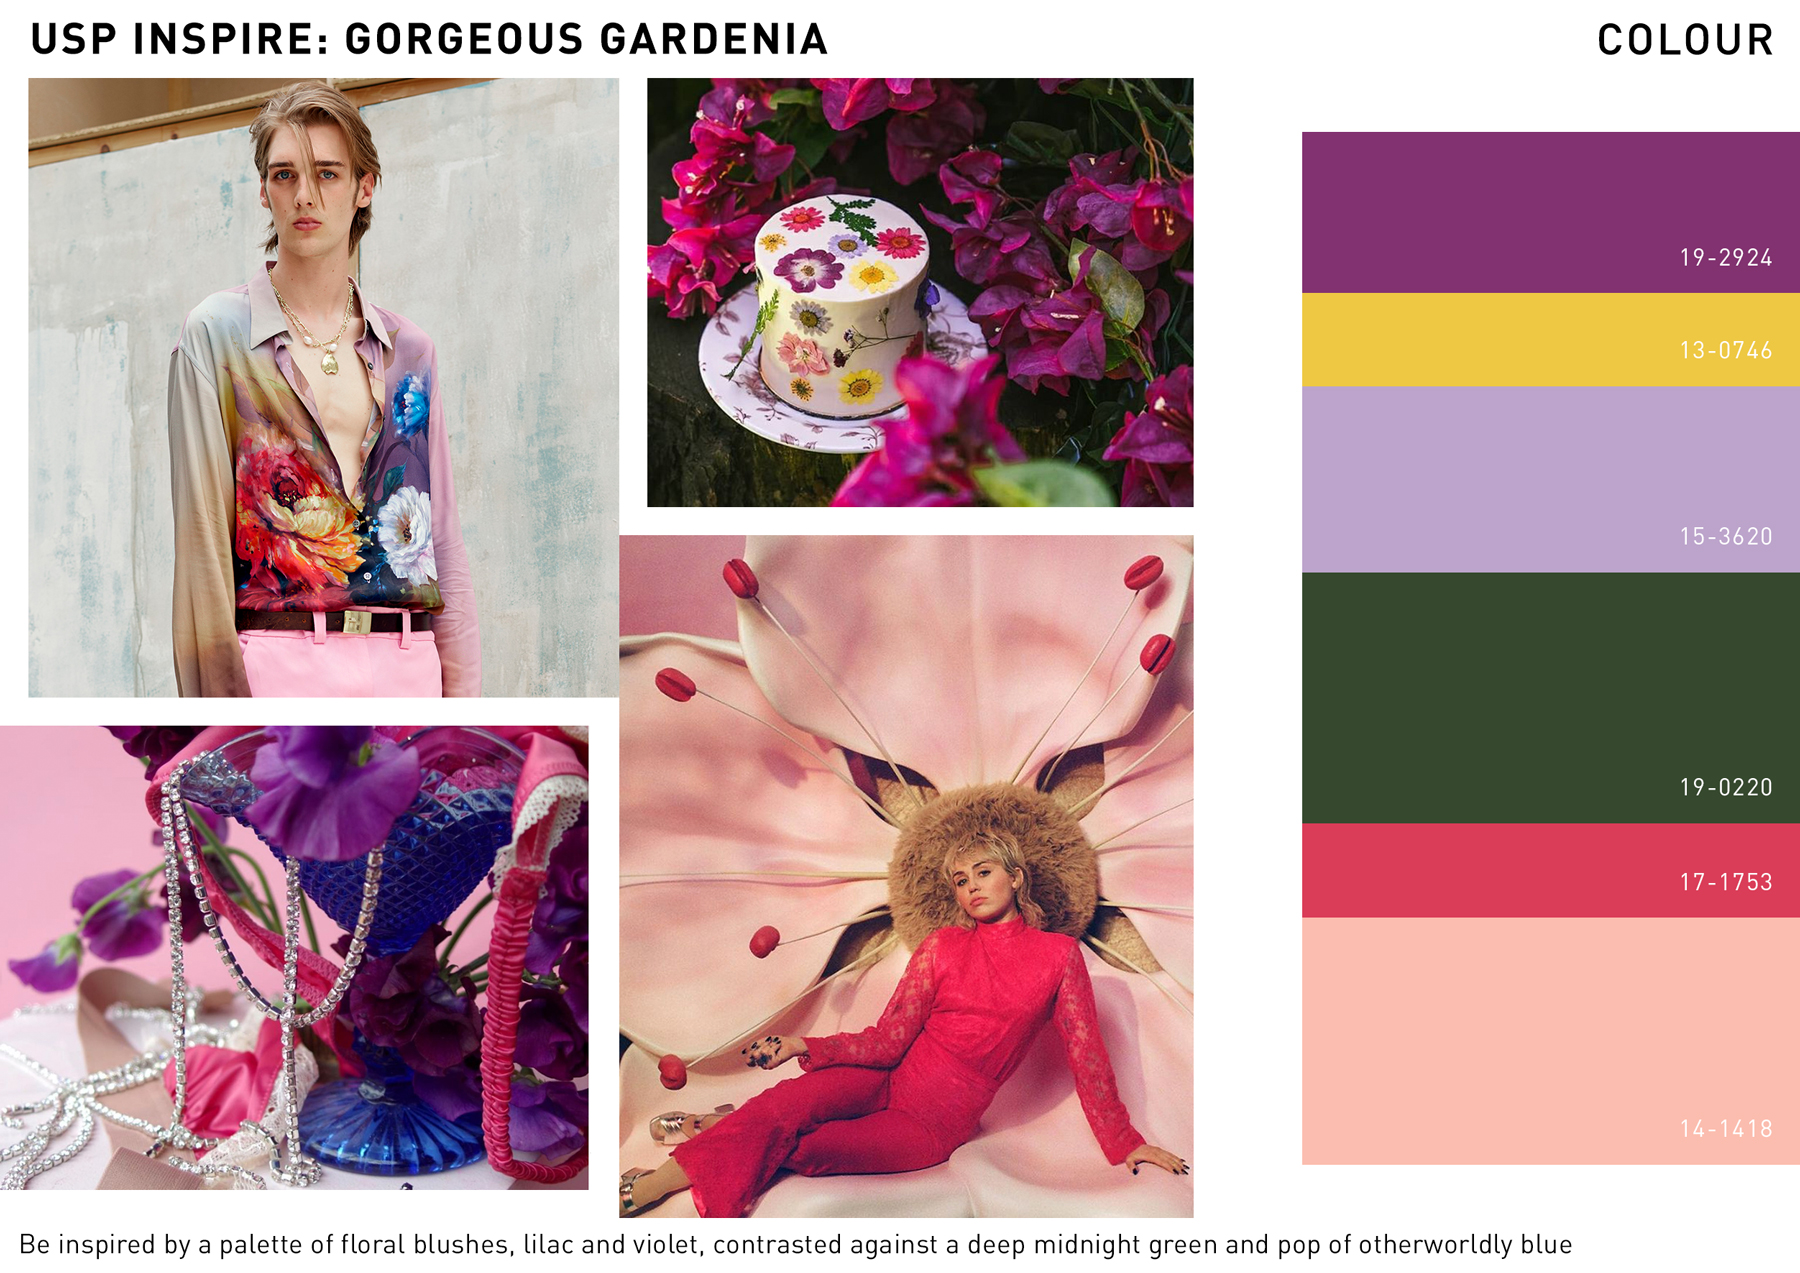Click the 15-3620 colour code label
The image size is (1800, 1273).
[x=1726, y=537]
